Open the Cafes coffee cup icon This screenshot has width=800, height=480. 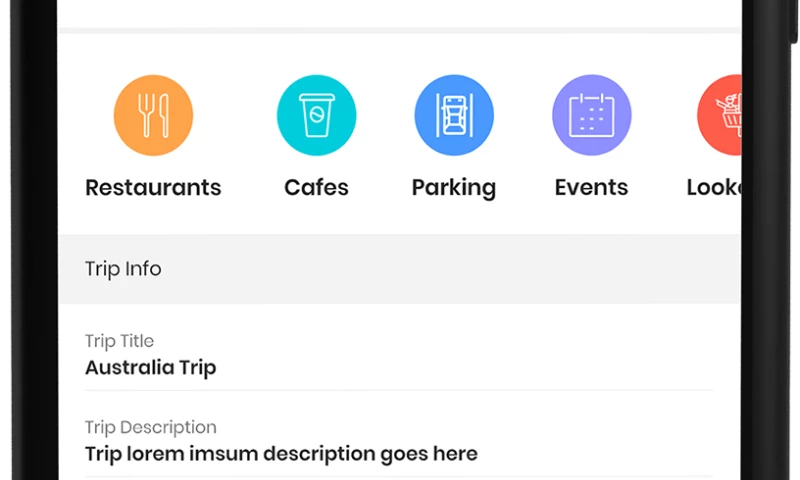tap(316, 116)
